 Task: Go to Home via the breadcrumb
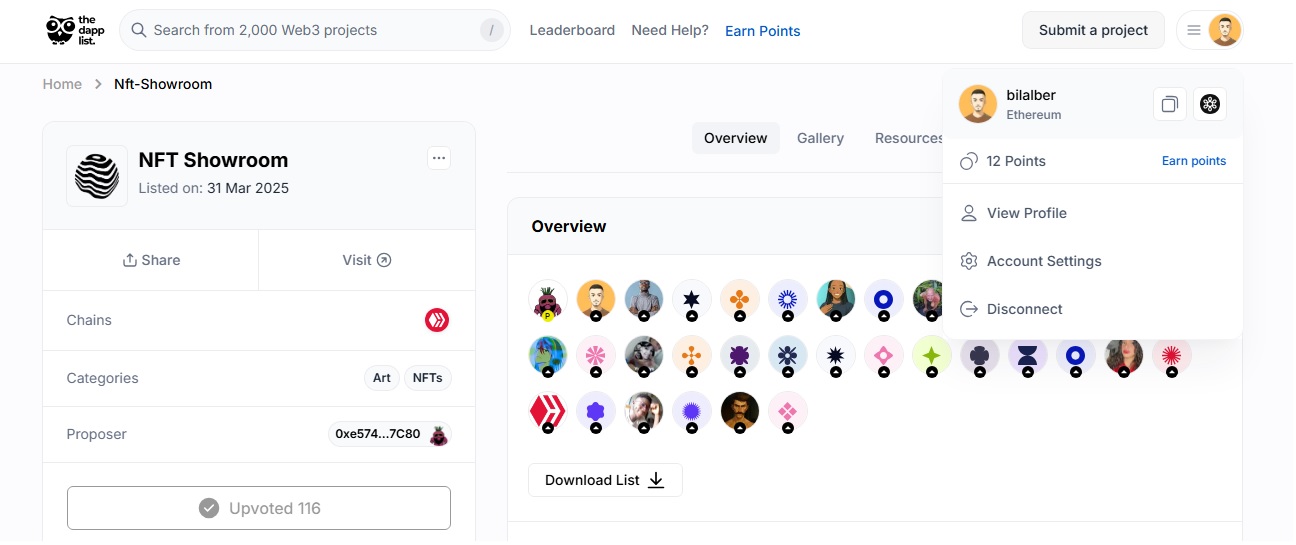62,84
